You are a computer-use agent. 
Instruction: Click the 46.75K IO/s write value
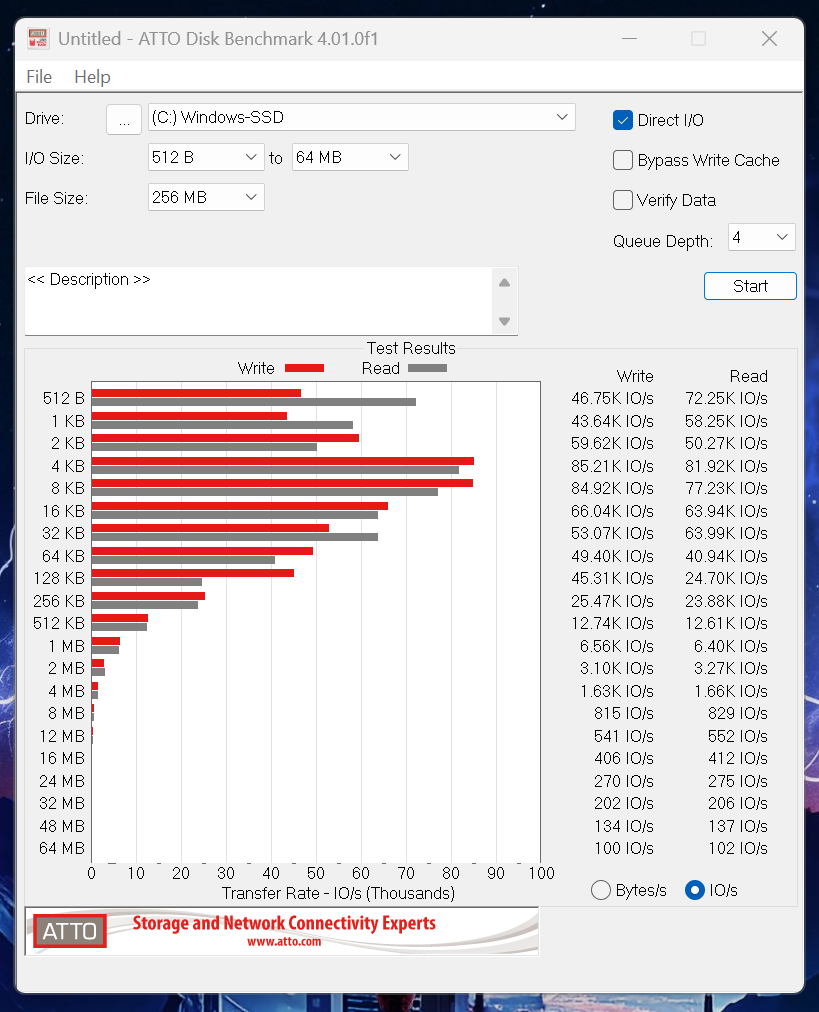point(612,398)
